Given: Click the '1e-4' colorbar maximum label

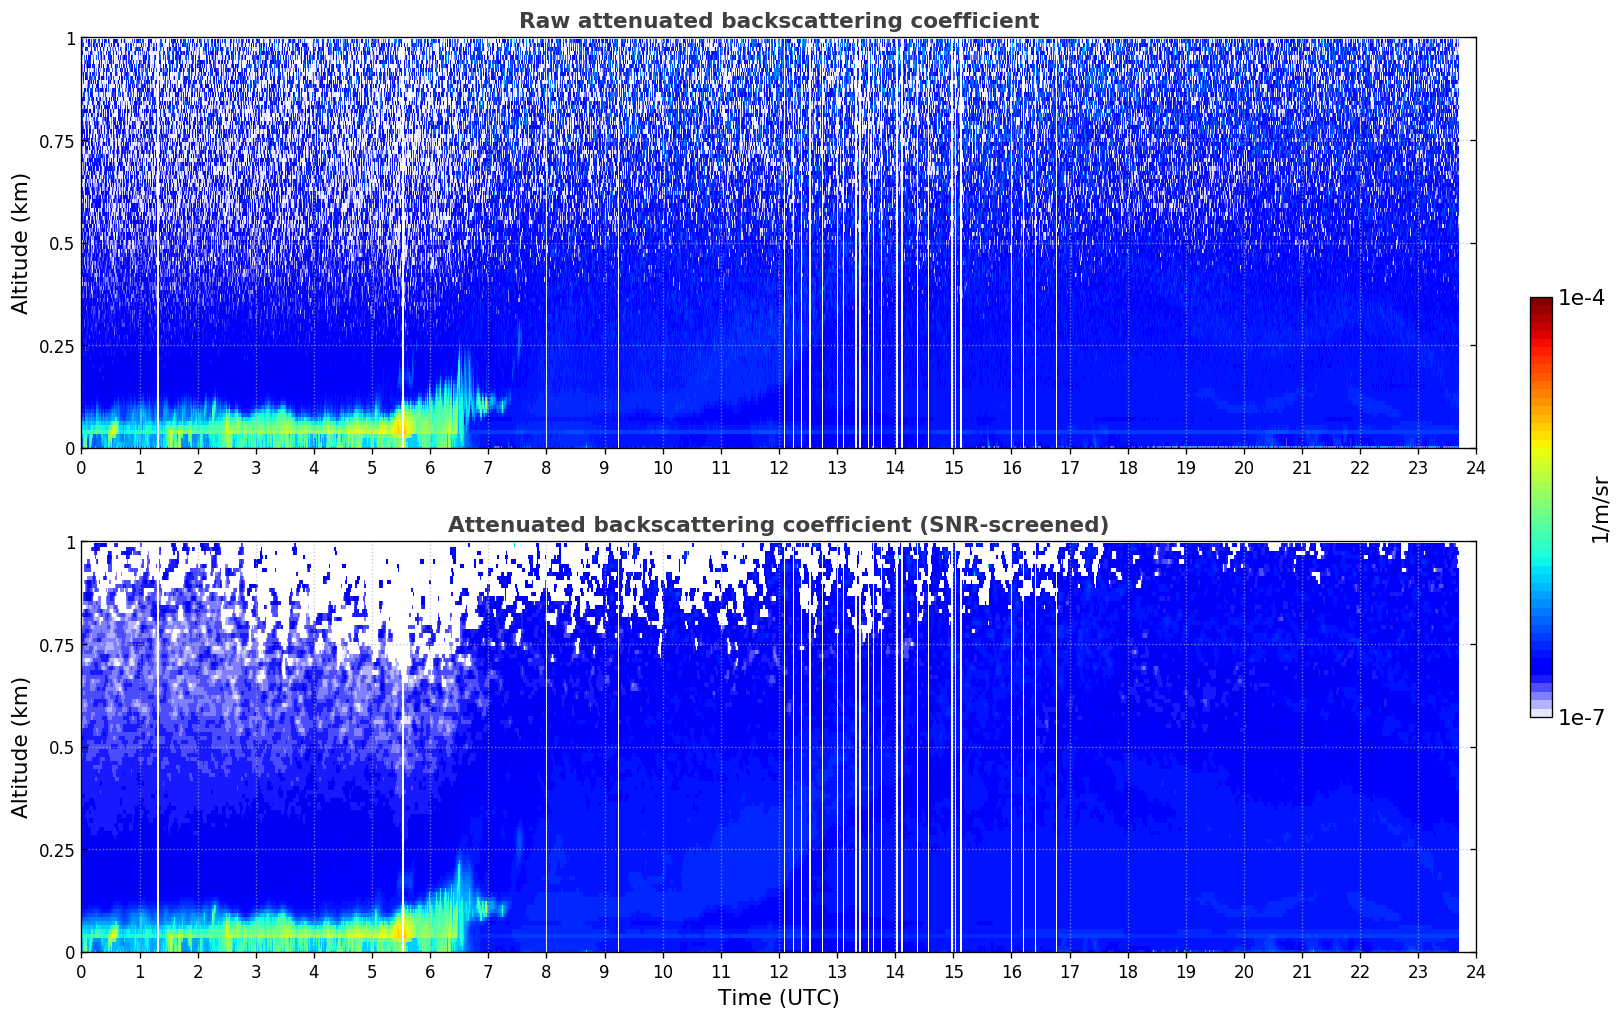Looking at the screenshot, I should coord(1581,299).
